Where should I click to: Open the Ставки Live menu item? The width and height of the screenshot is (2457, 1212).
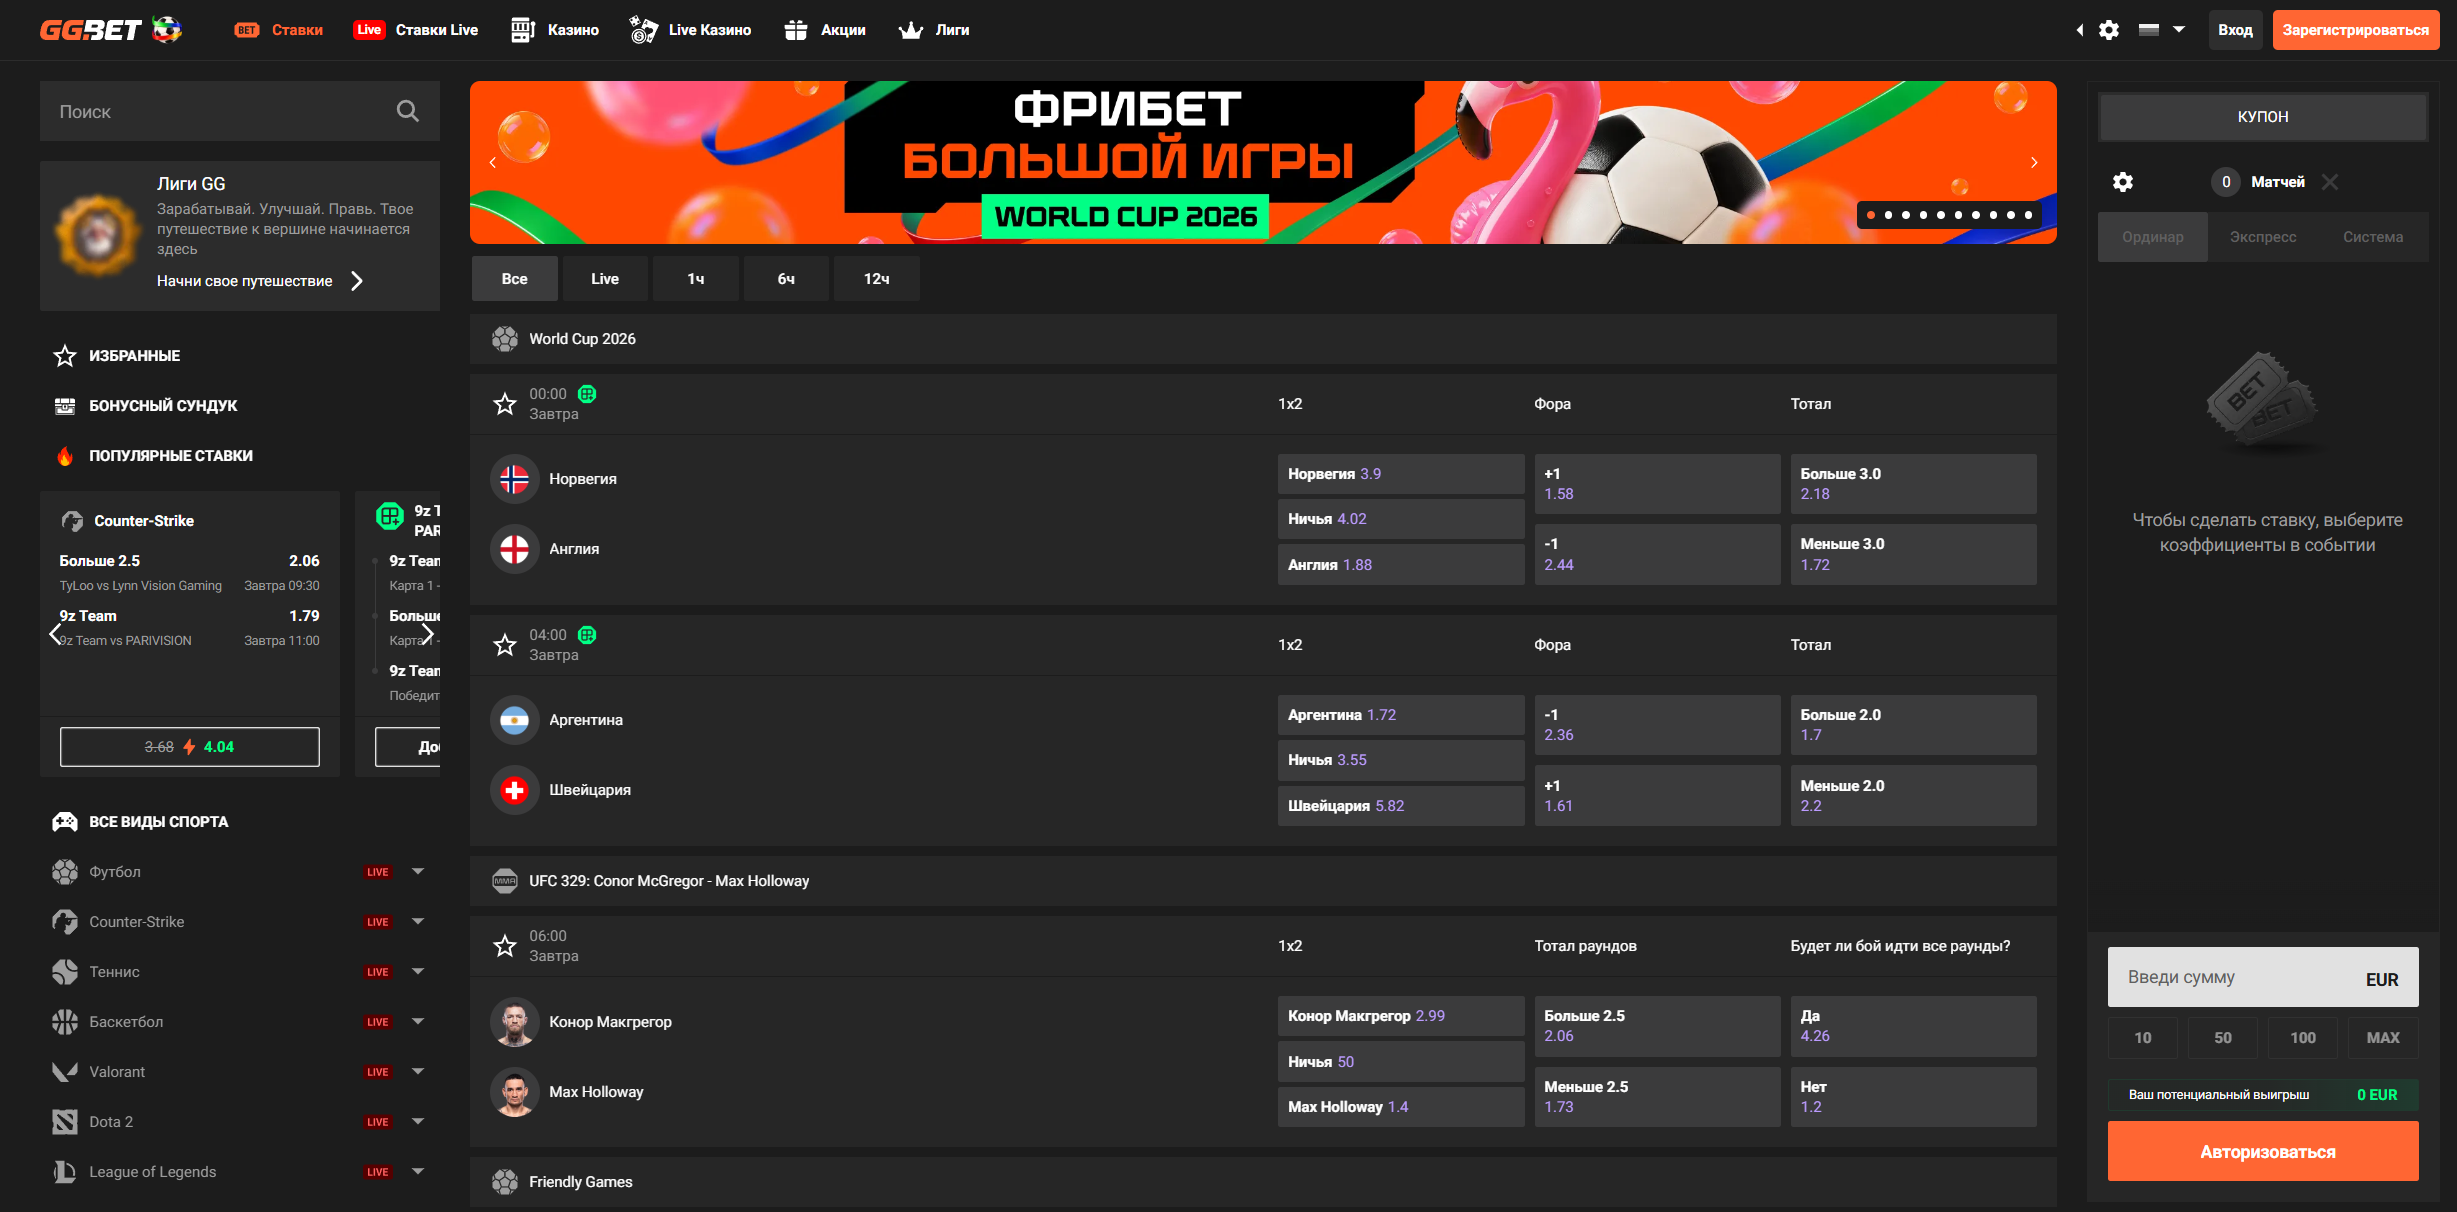coord(416,30)
